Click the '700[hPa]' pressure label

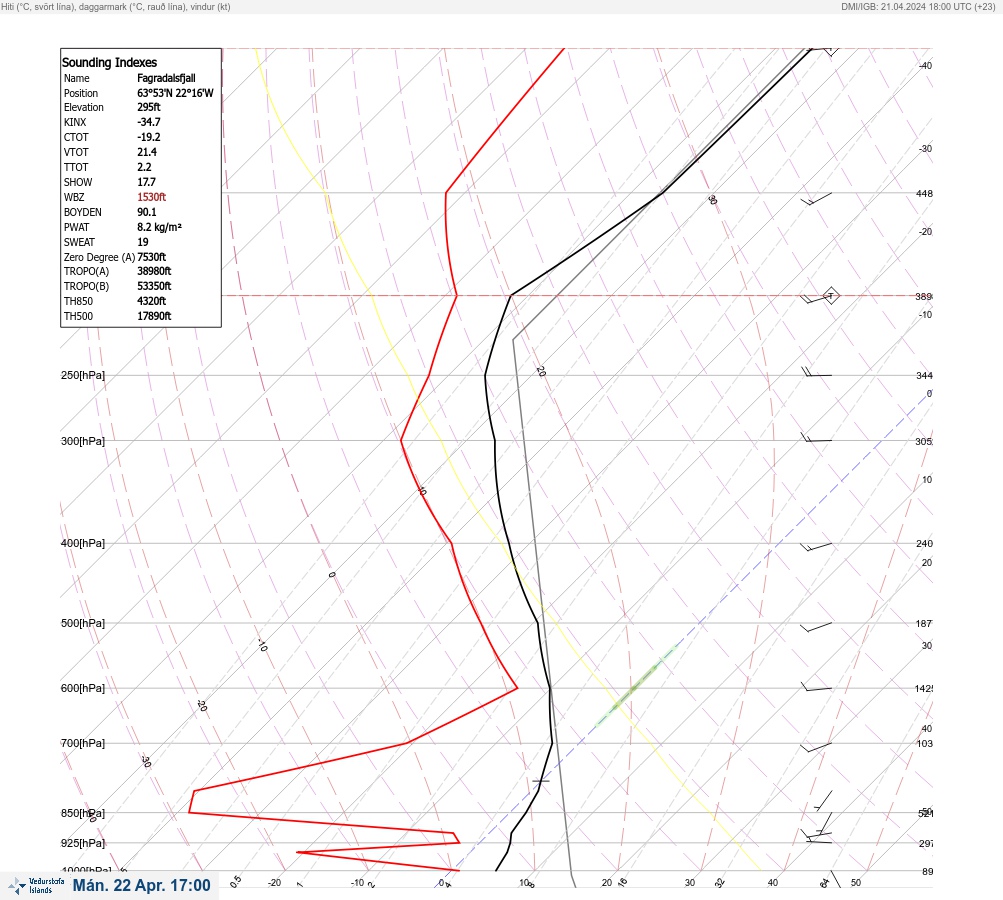pos(83,743)
